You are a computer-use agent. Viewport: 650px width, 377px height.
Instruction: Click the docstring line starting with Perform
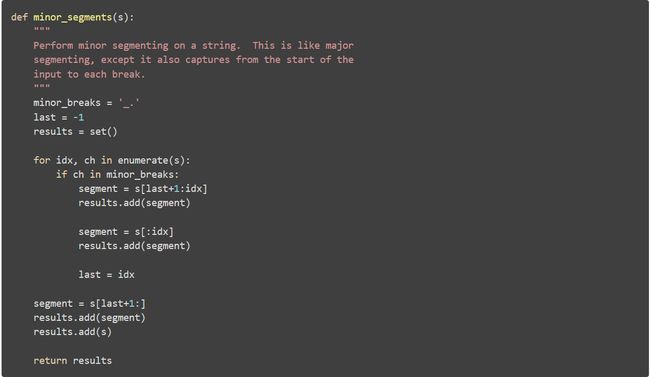(x=194, y=46)
